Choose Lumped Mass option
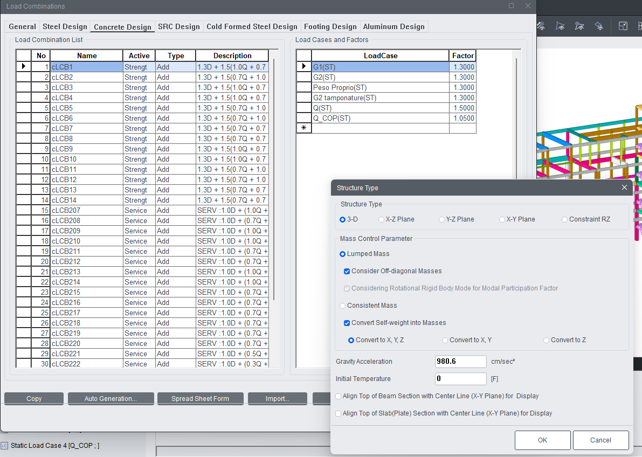The width and height of the screenshot is (642, 457). coord(342,254)
